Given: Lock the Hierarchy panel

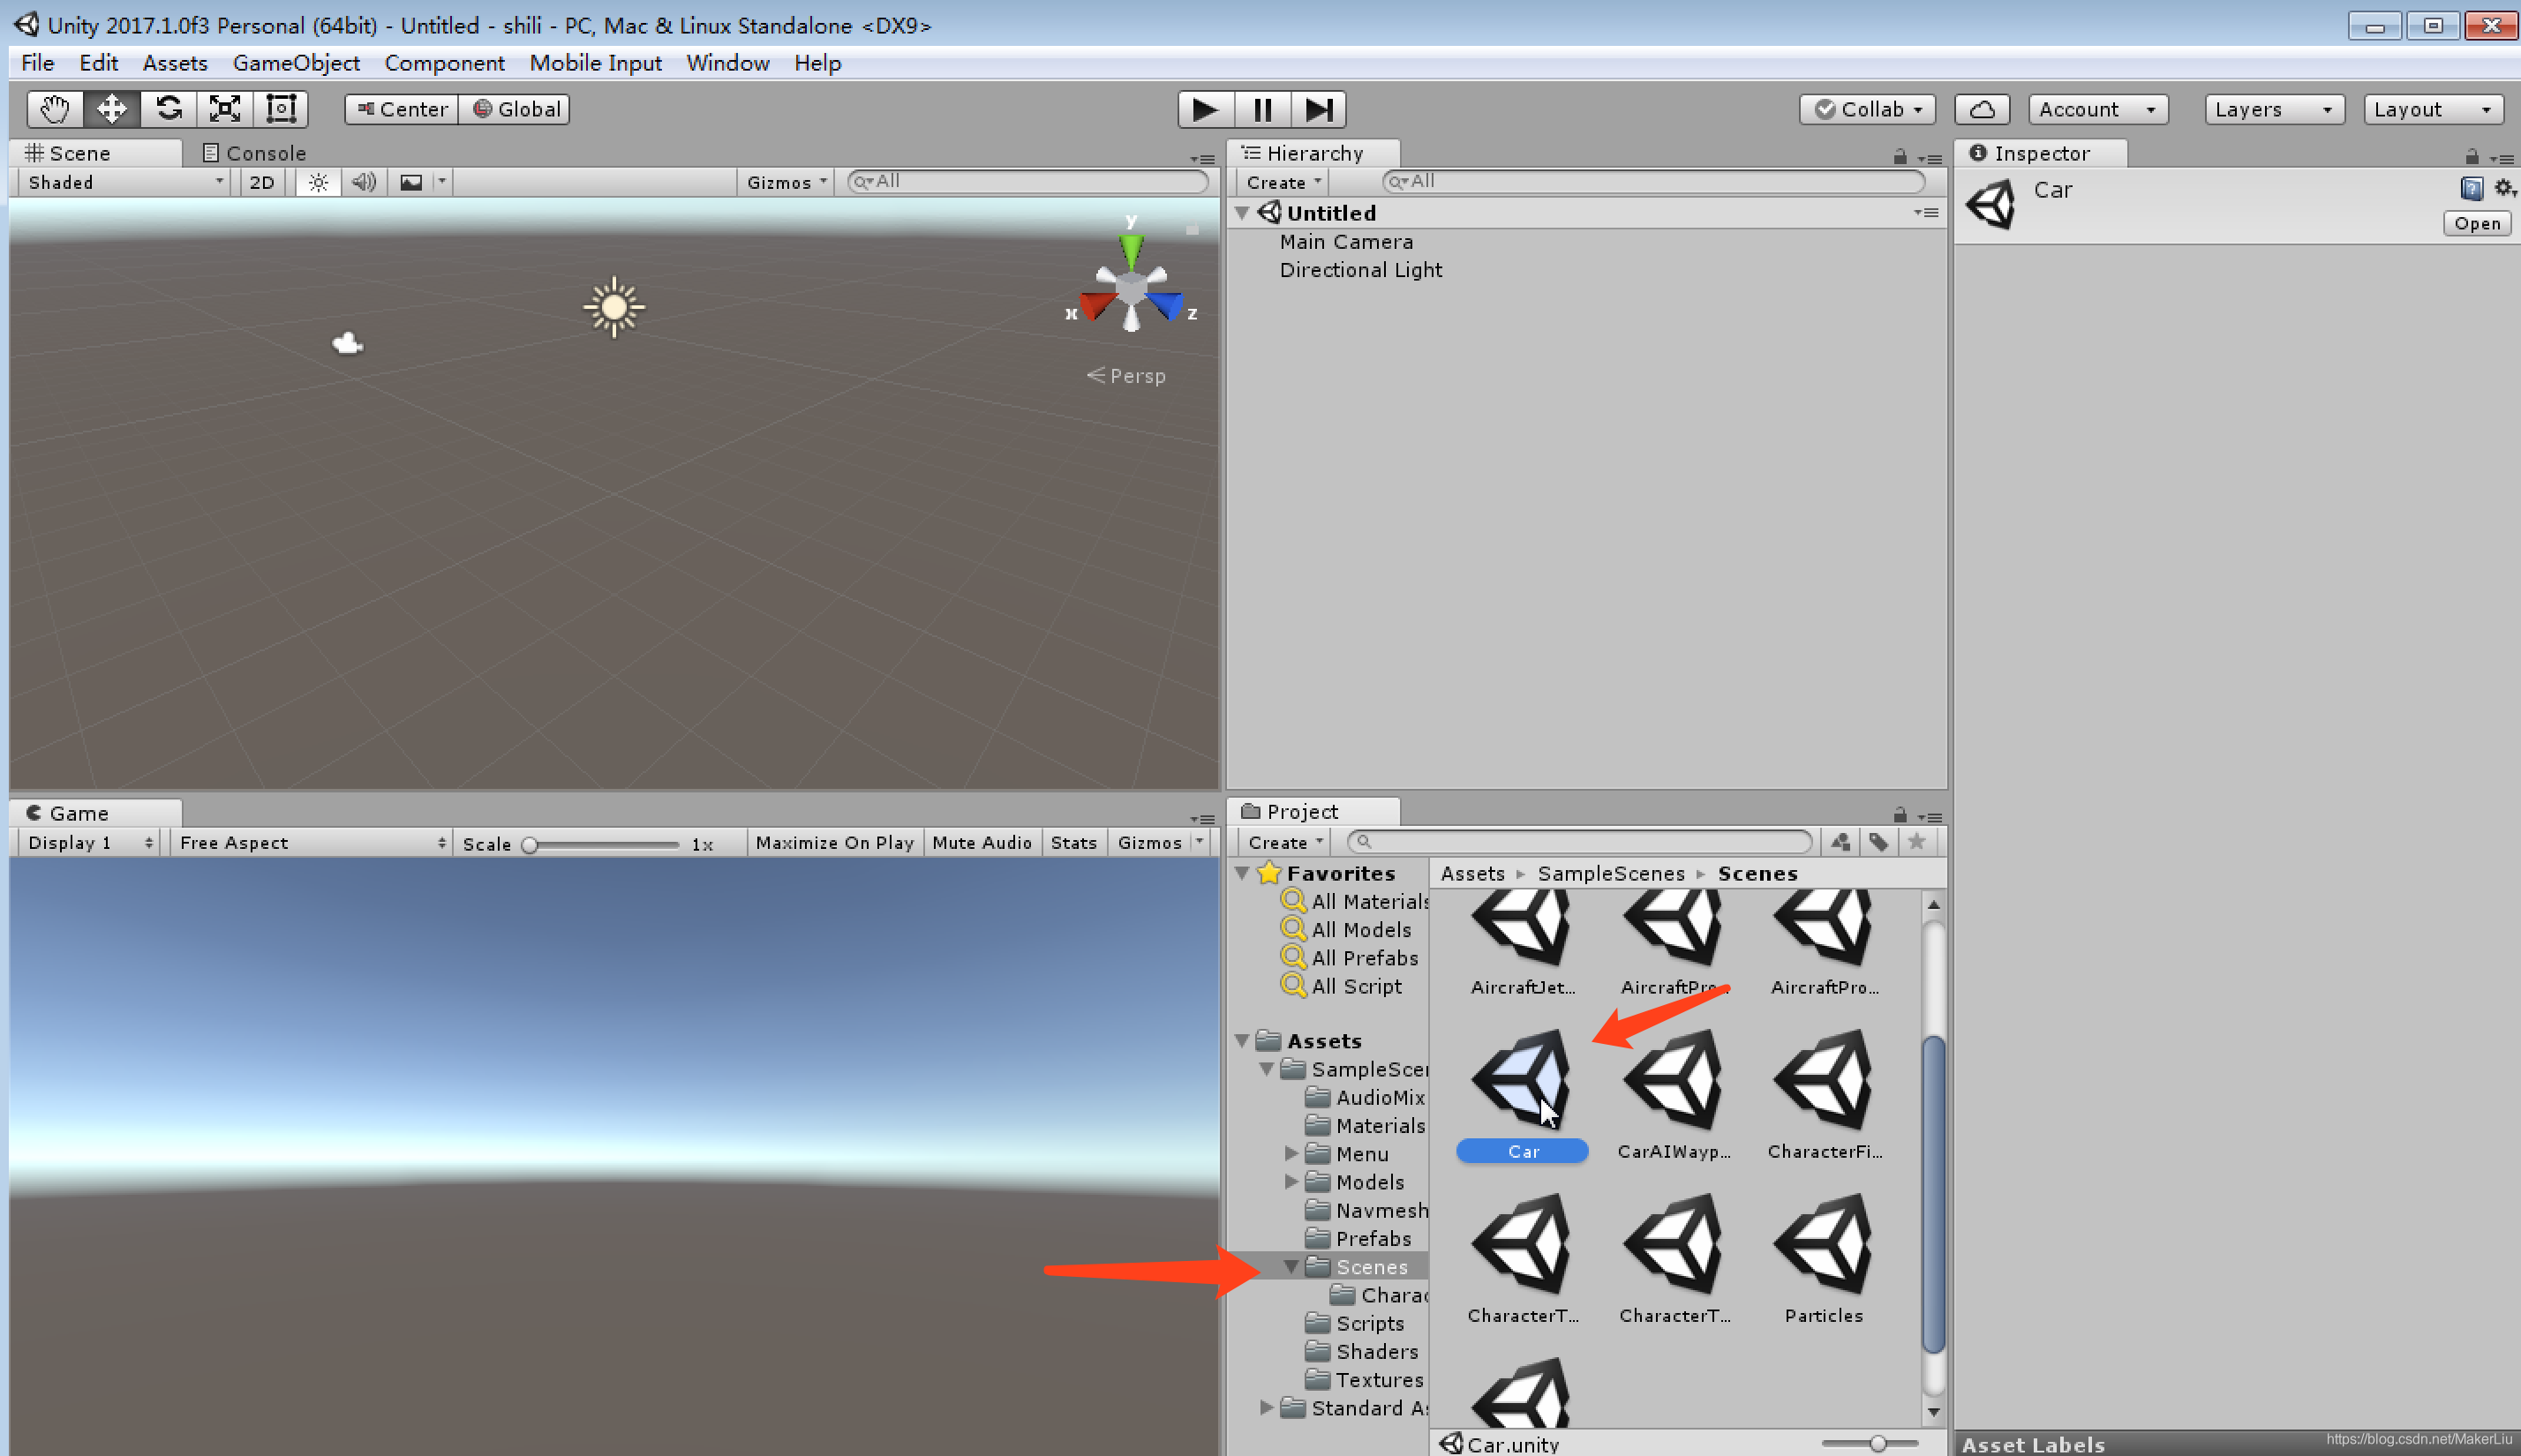Looking at the screenshot, I should 1899,157.
